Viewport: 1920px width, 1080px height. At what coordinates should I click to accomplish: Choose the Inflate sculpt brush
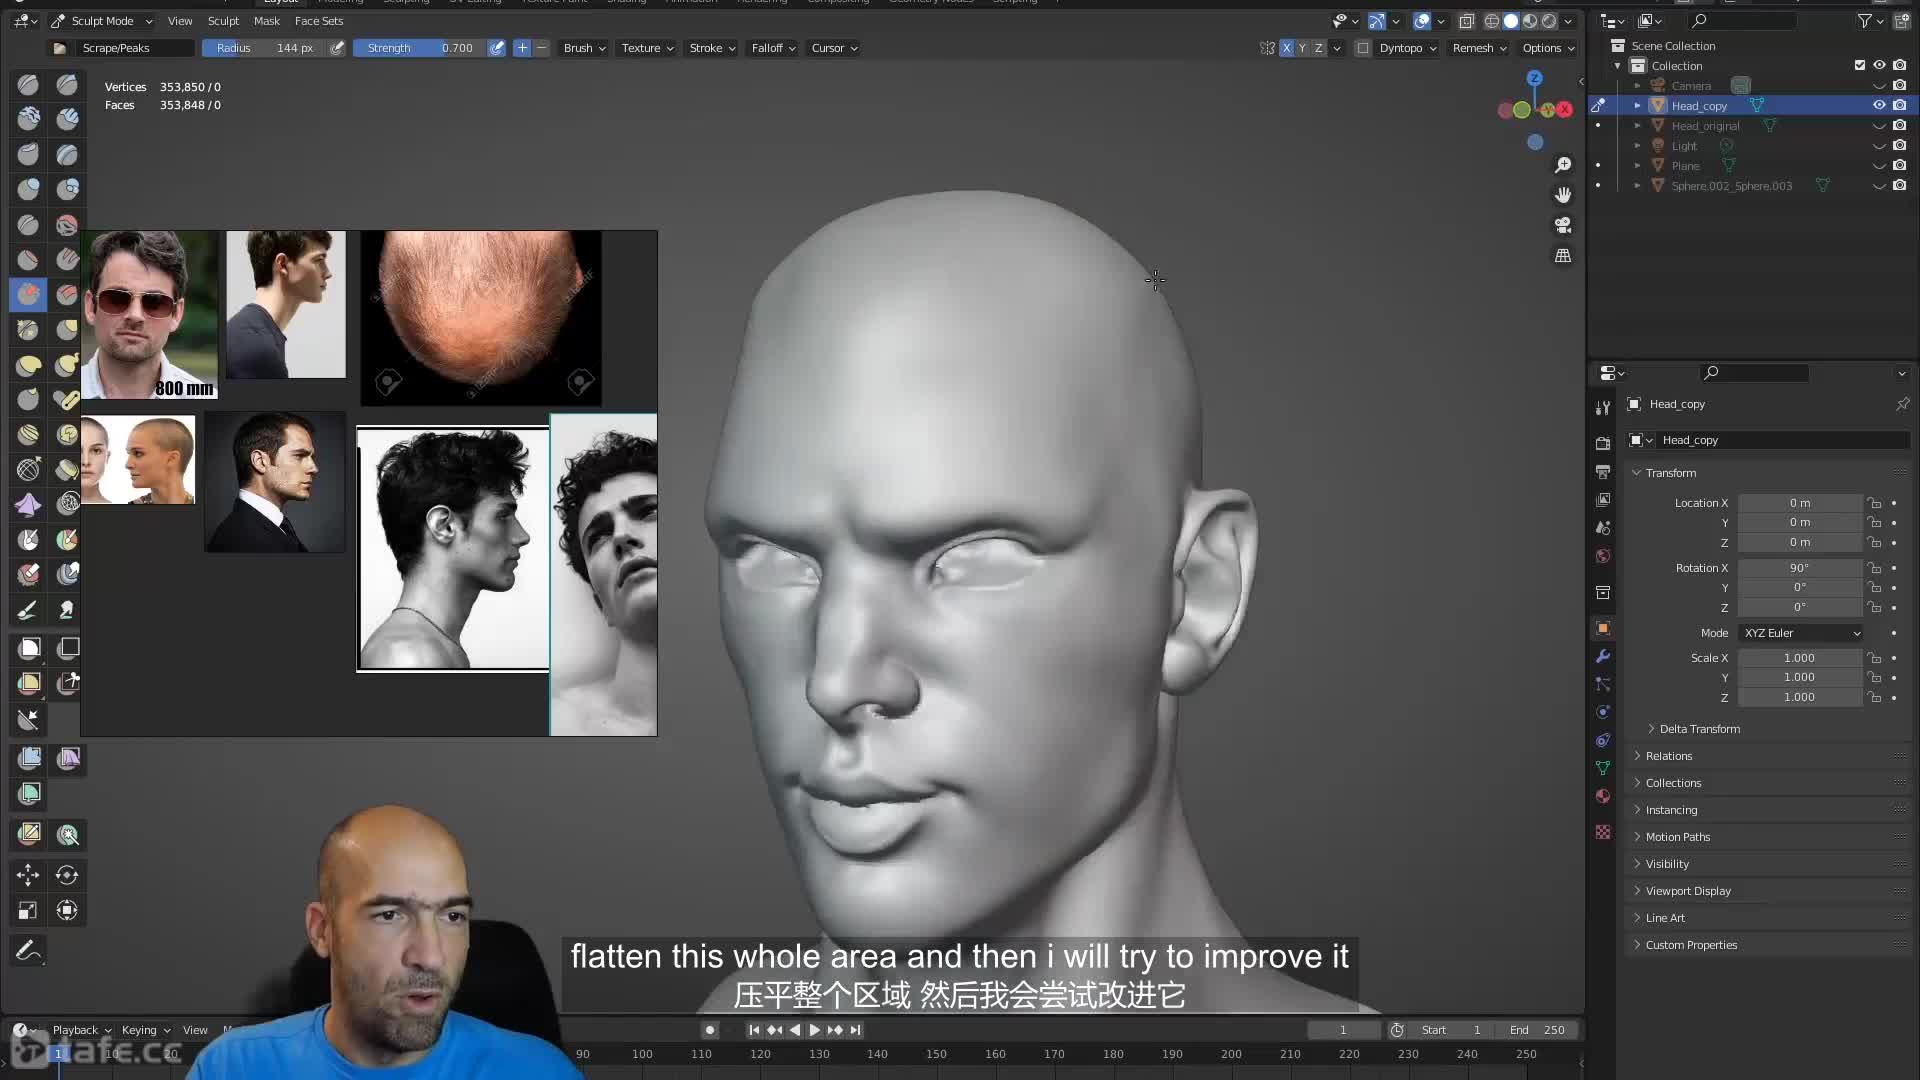[x=28, y=189]
